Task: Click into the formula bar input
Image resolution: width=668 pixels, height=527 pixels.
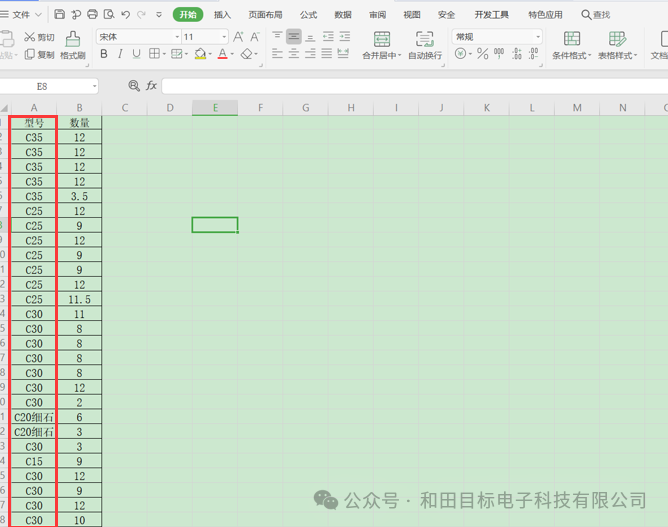Action: pos(415,86)
